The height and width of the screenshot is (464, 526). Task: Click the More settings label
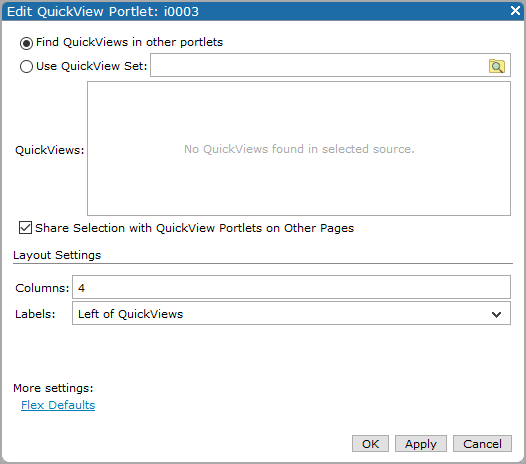coord(53,388)
